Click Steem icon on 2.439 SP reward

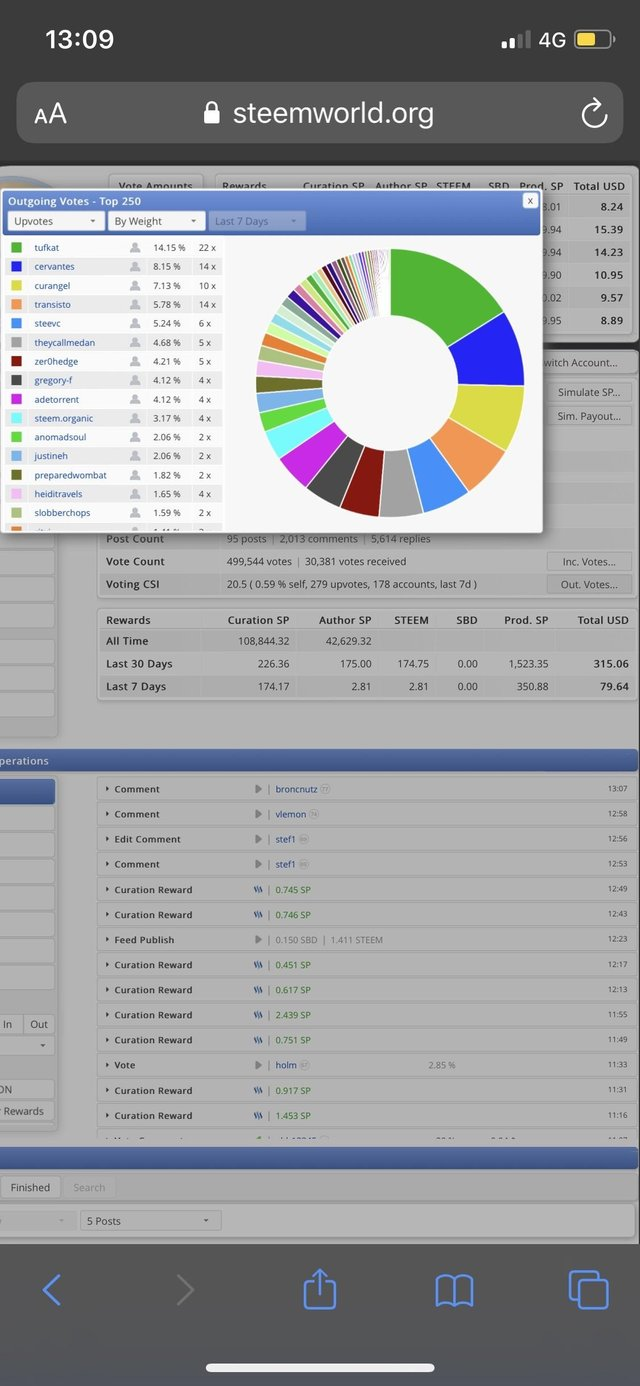pyautogui.click(x=258, y=1015)
